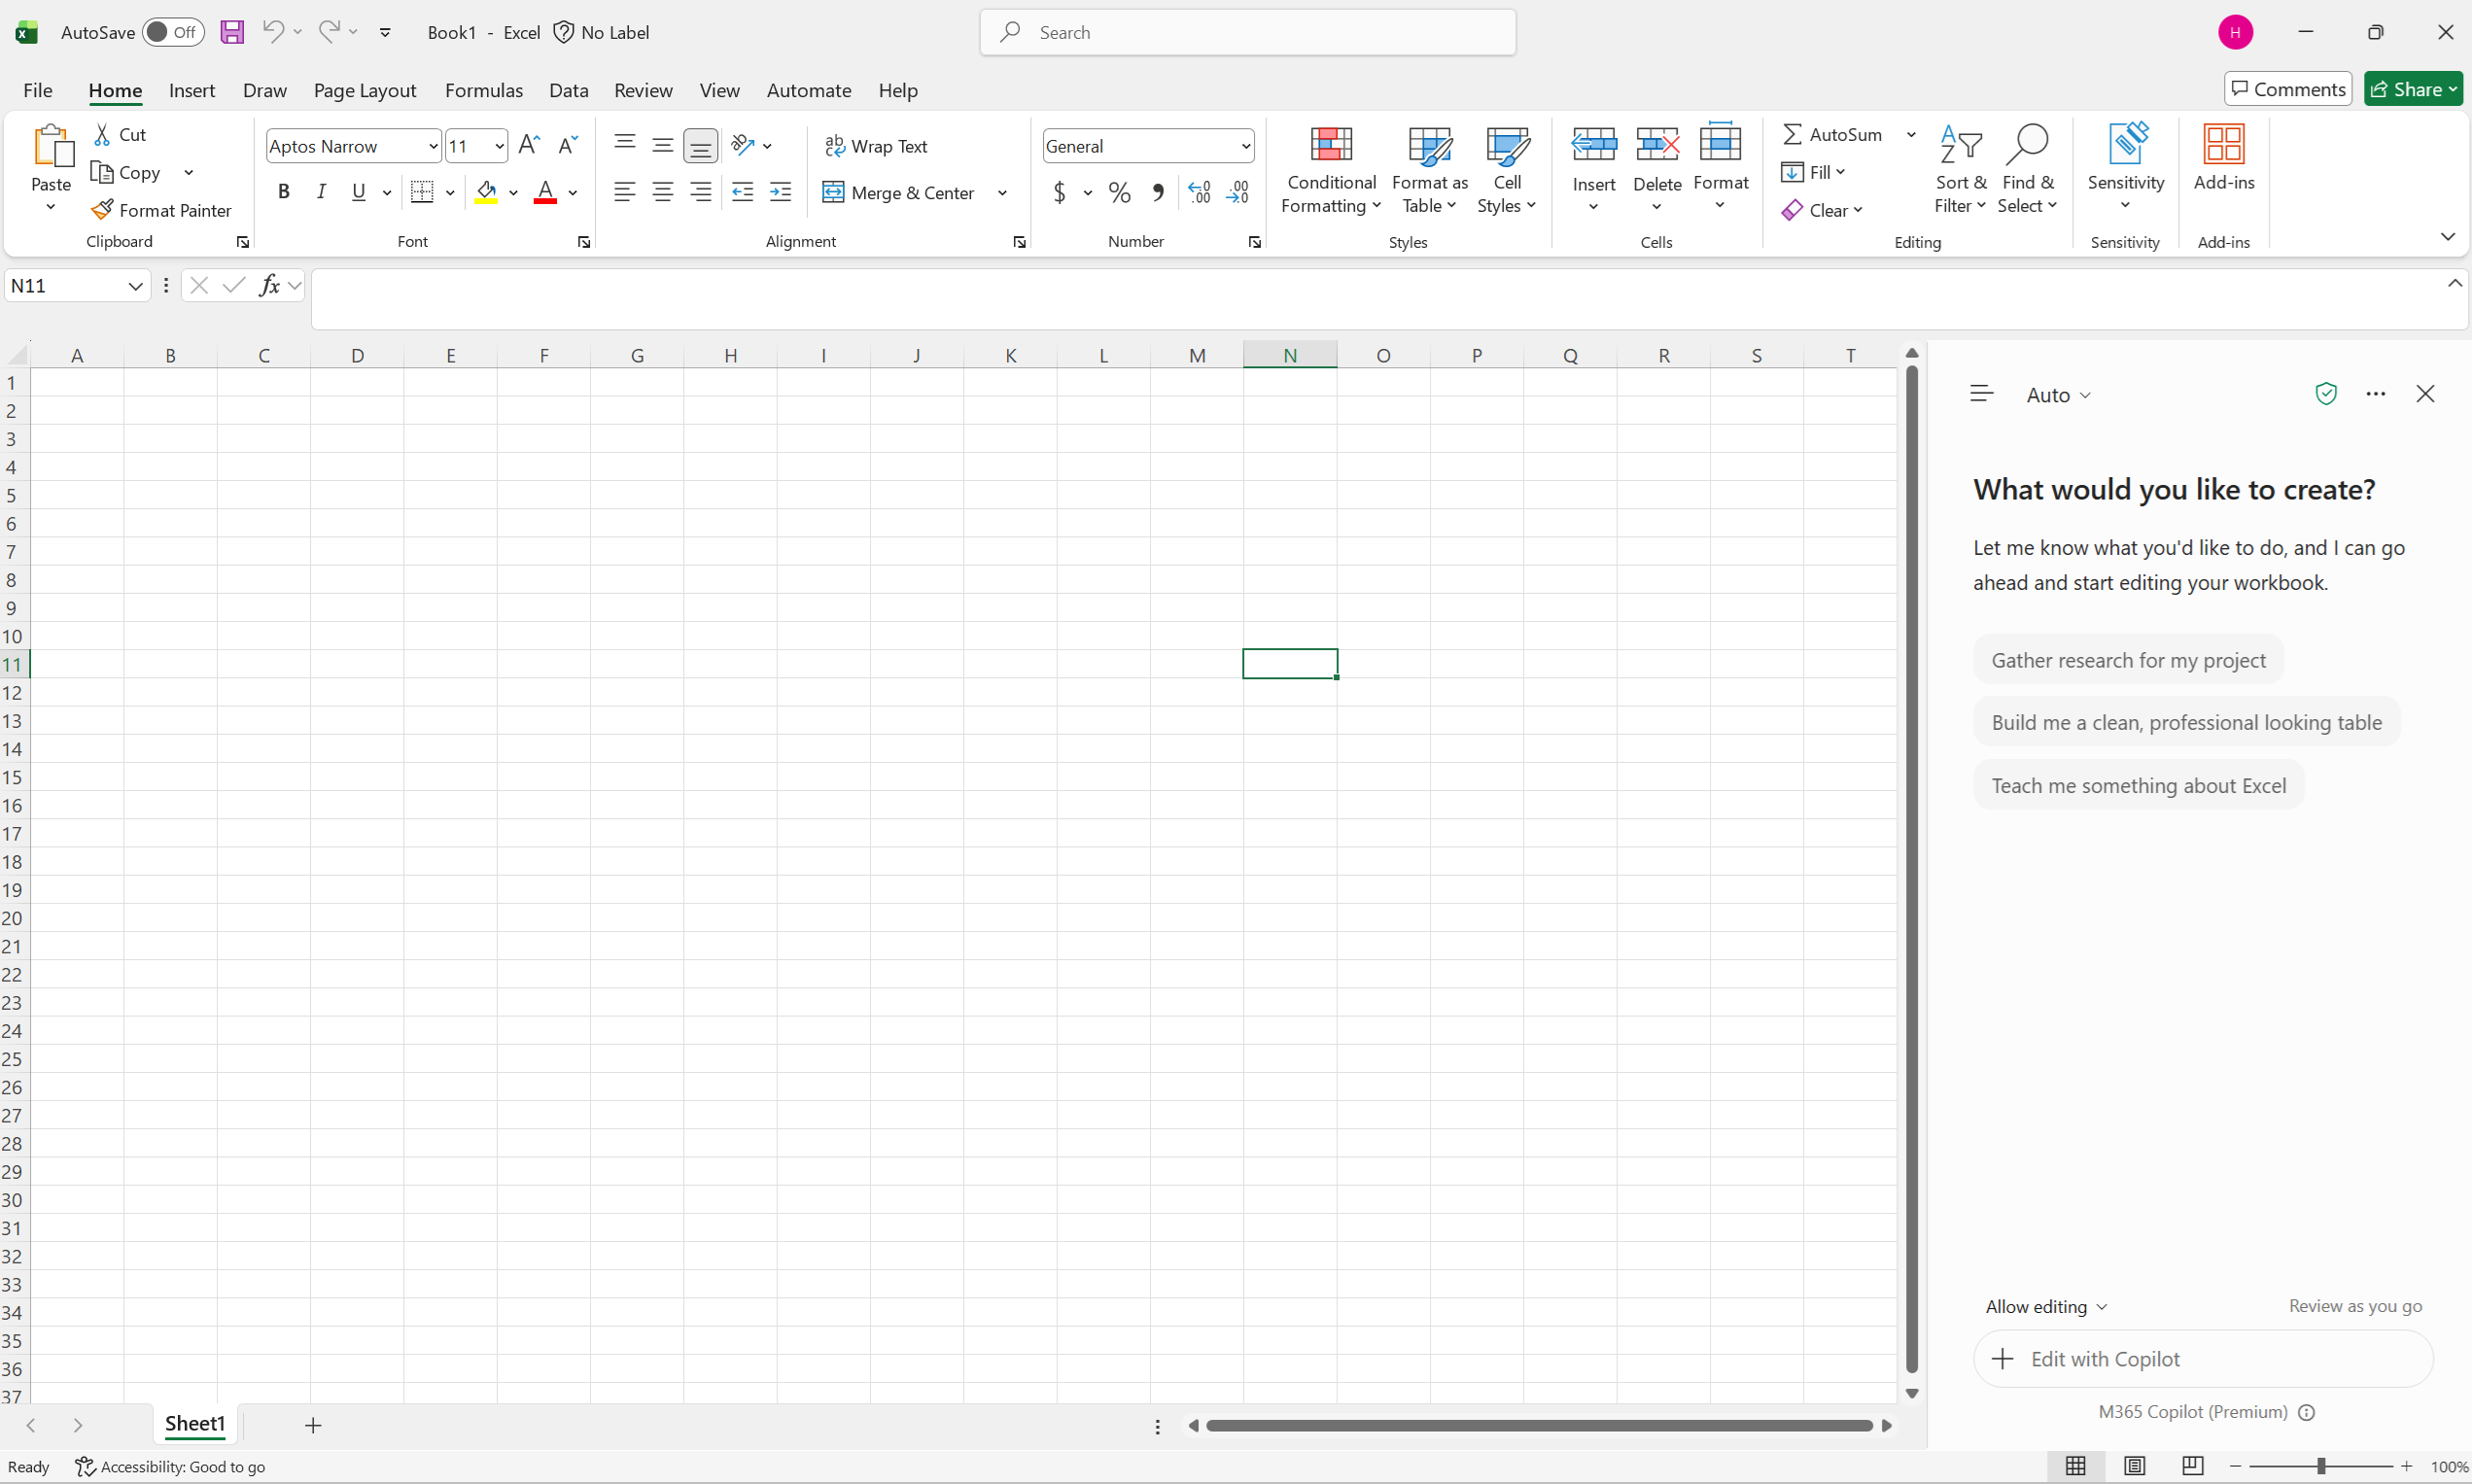Viewport: 2472px width, 1484px height.
Task: Toggle the Bottom Align button
Action: point(701,146)
